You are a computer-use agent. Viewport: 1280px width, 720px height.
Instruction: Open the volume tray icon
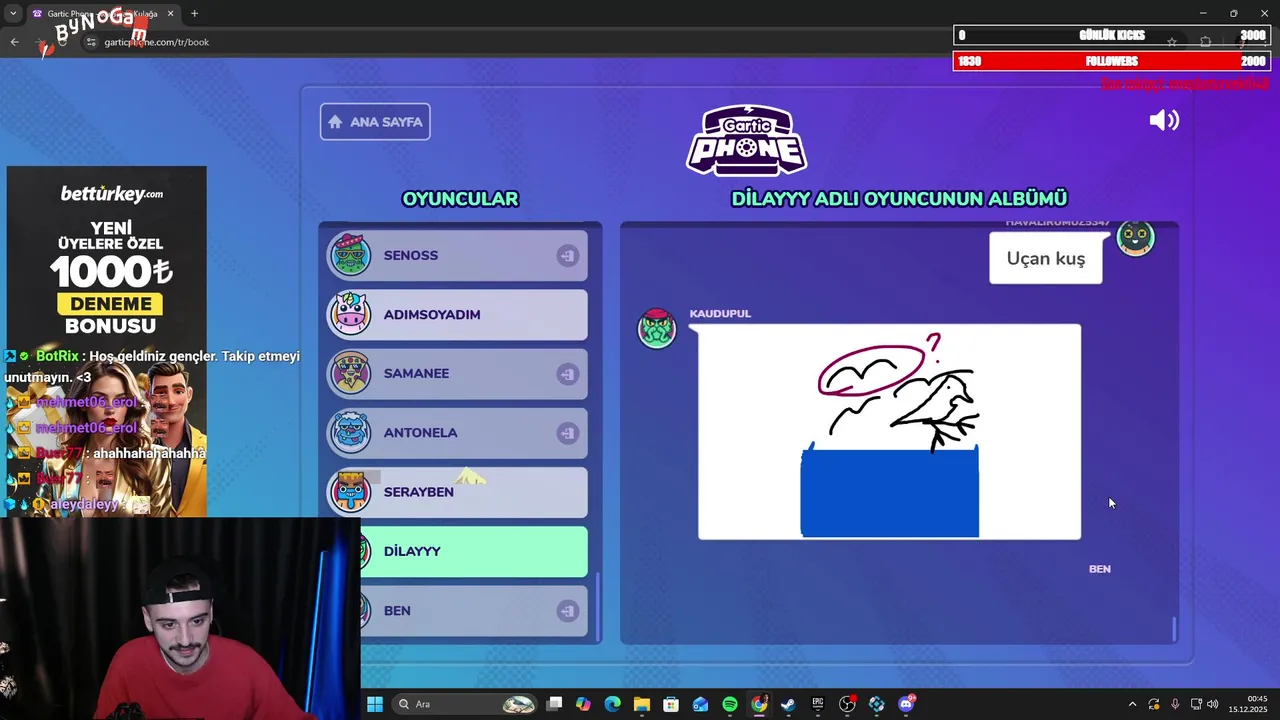pyautogui.click(x=1212, y=704)
